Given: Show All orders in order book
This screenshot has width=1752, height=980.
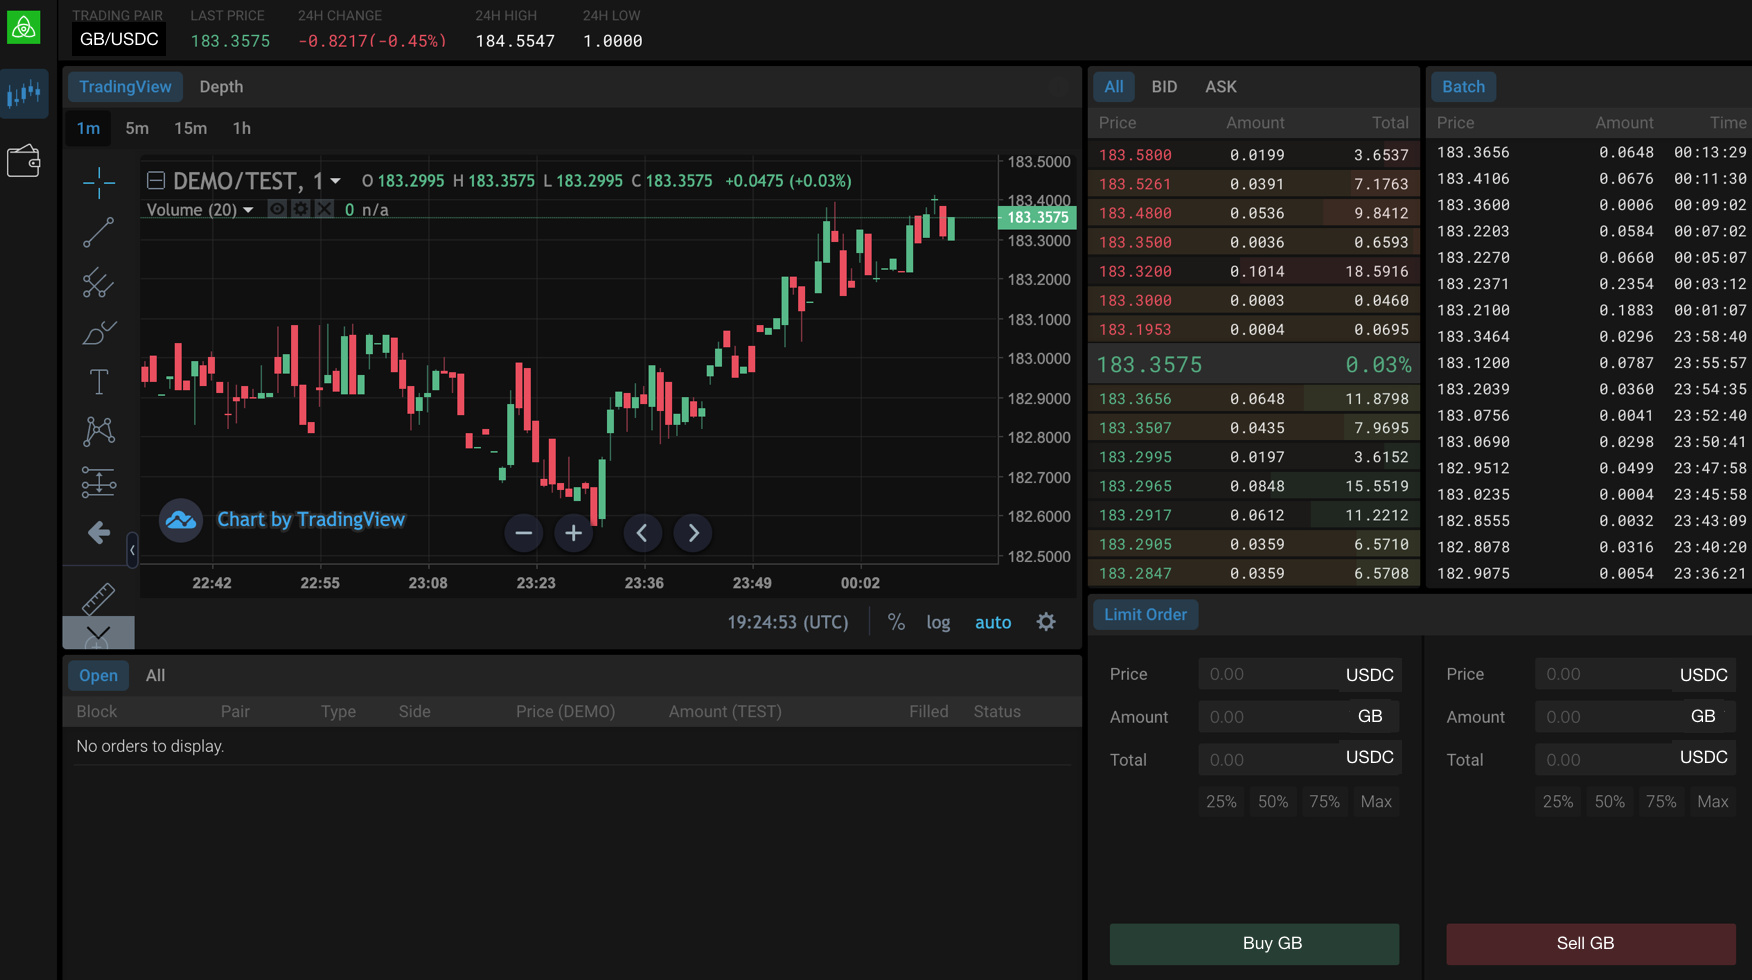Looking at the screenshot, I should [1113, 87].
